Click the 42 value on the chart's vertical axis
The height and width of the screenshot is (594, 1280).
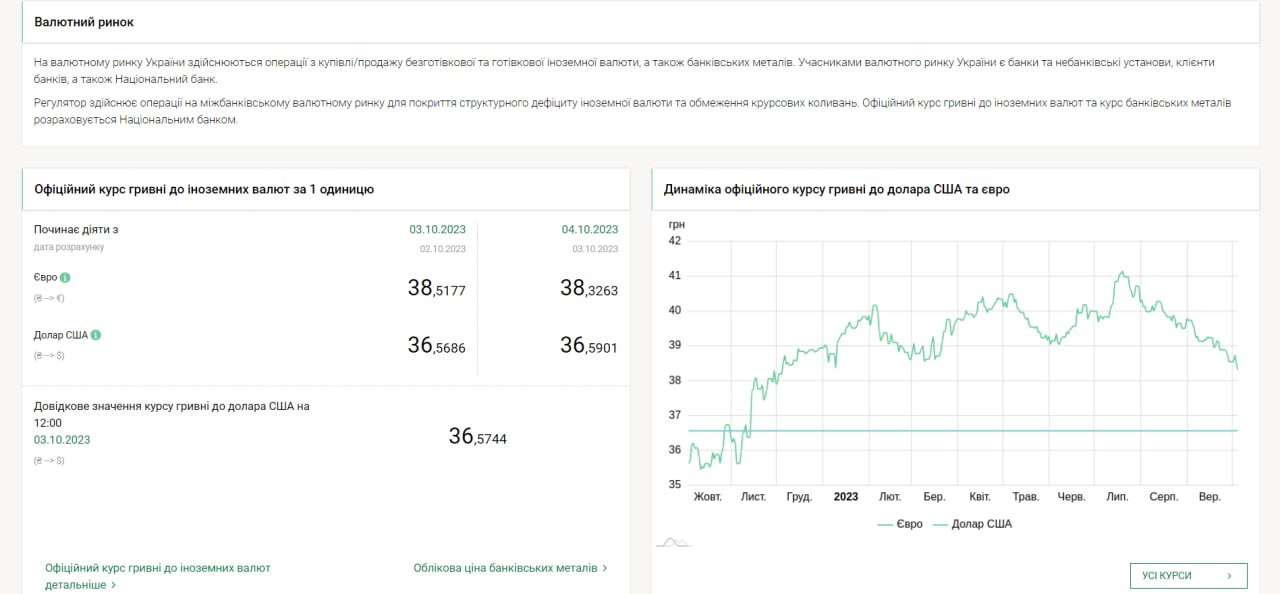pos(674,241)
